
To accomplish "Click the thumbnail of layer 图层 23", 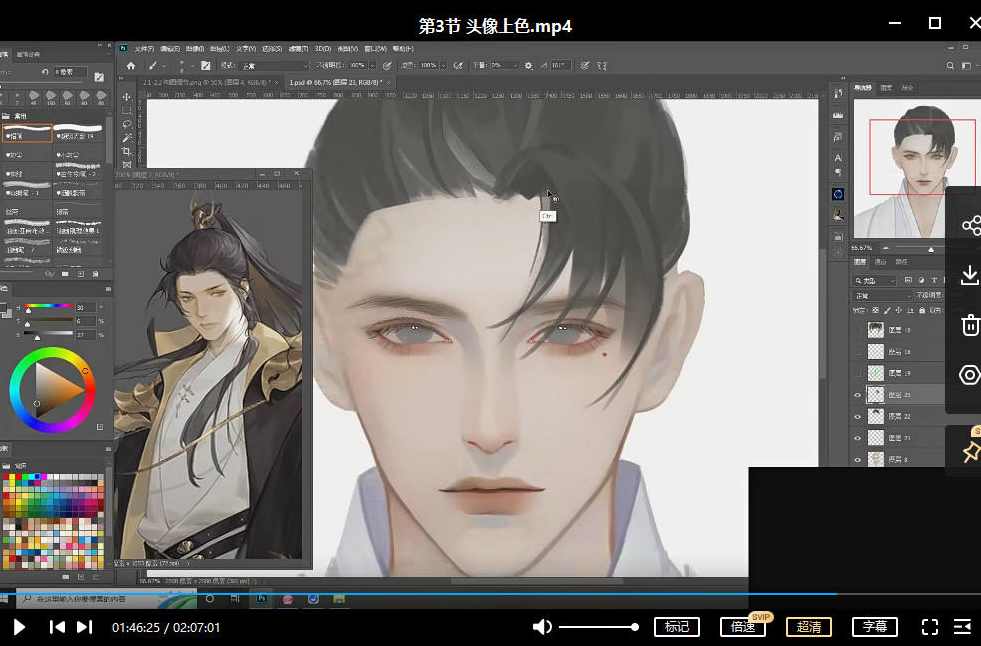I will [x=875, y=393].
